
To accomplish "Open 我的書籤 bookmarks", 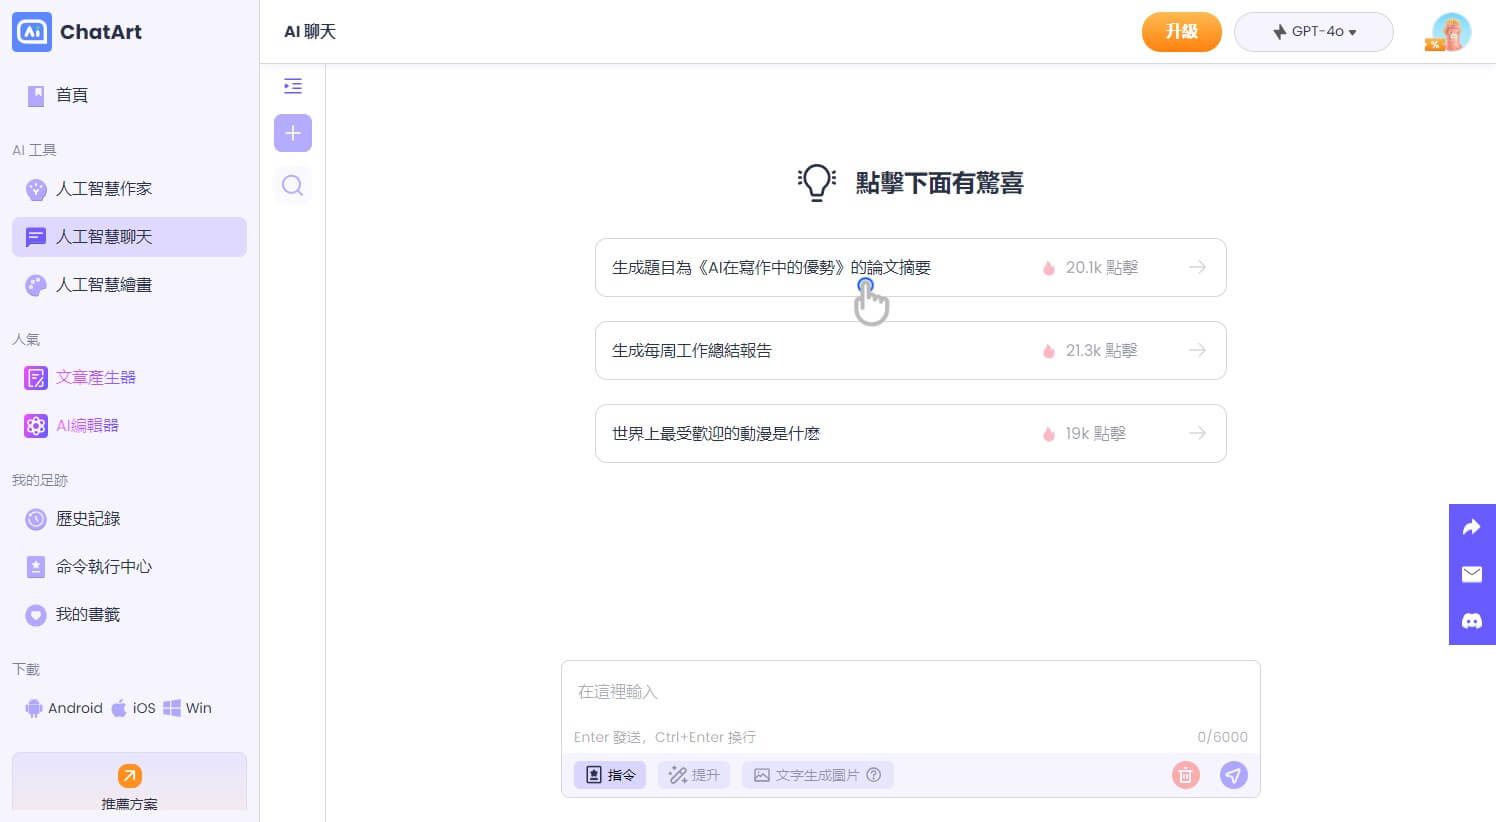I will [x=129, y=615].
